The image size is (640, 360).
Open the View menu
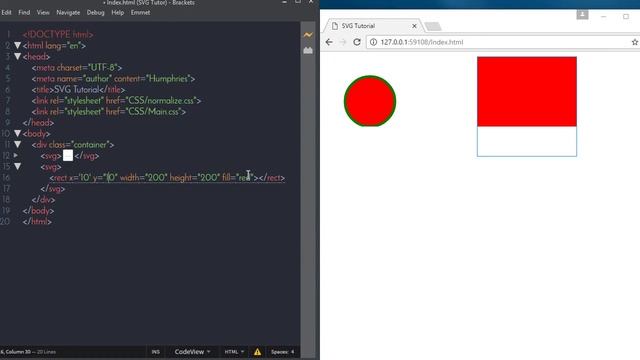point(43,13)
